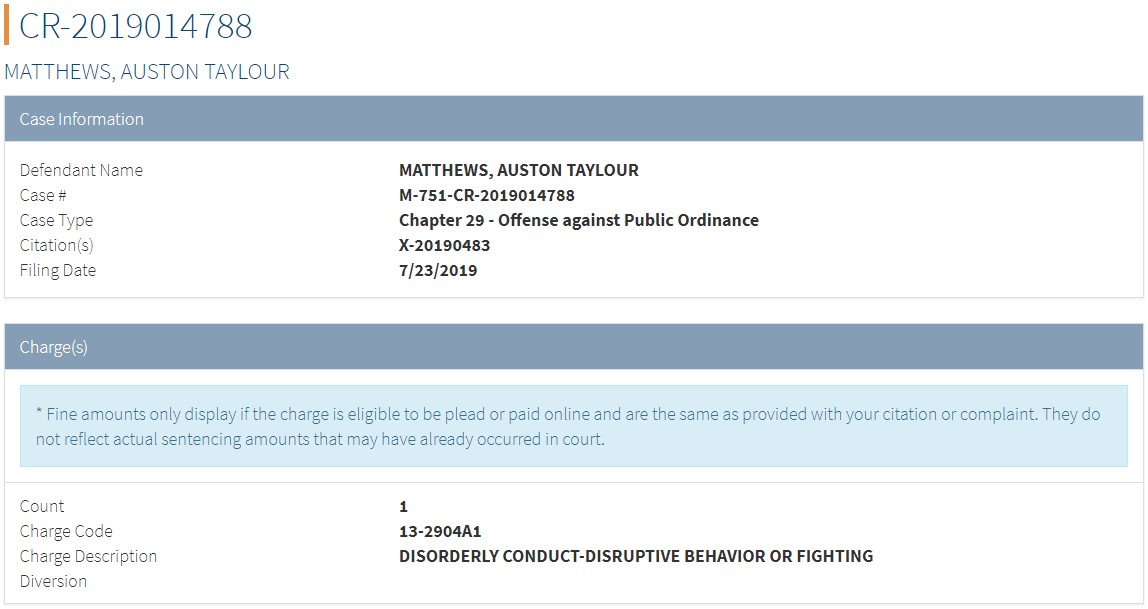This screenshot has width=1148, height=609.
Task: Select the Charge Code field label
Action: point(66,531)
